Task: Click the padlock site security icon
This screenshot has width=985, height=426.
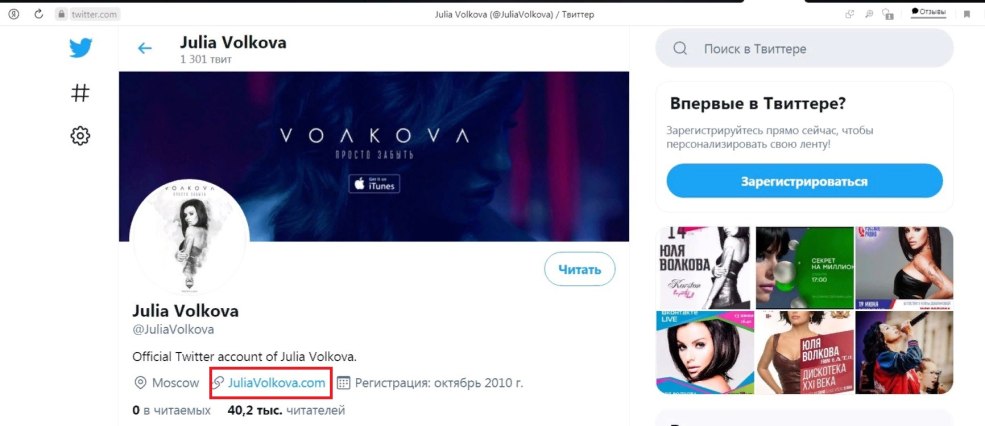Action: (x=61, y=15)
